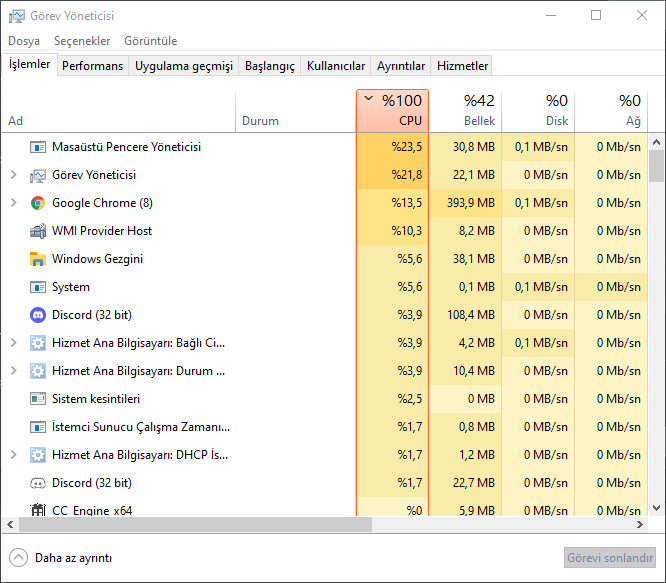Expand the Görev Yöneticisi process group
This screenshot has height=583, width=666.
14,175
